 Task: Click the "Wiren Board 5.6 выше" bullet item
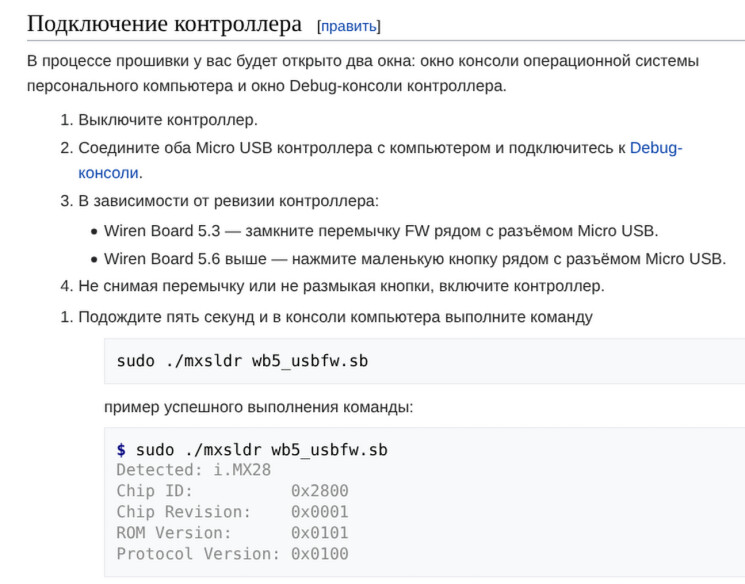[414, 259]
